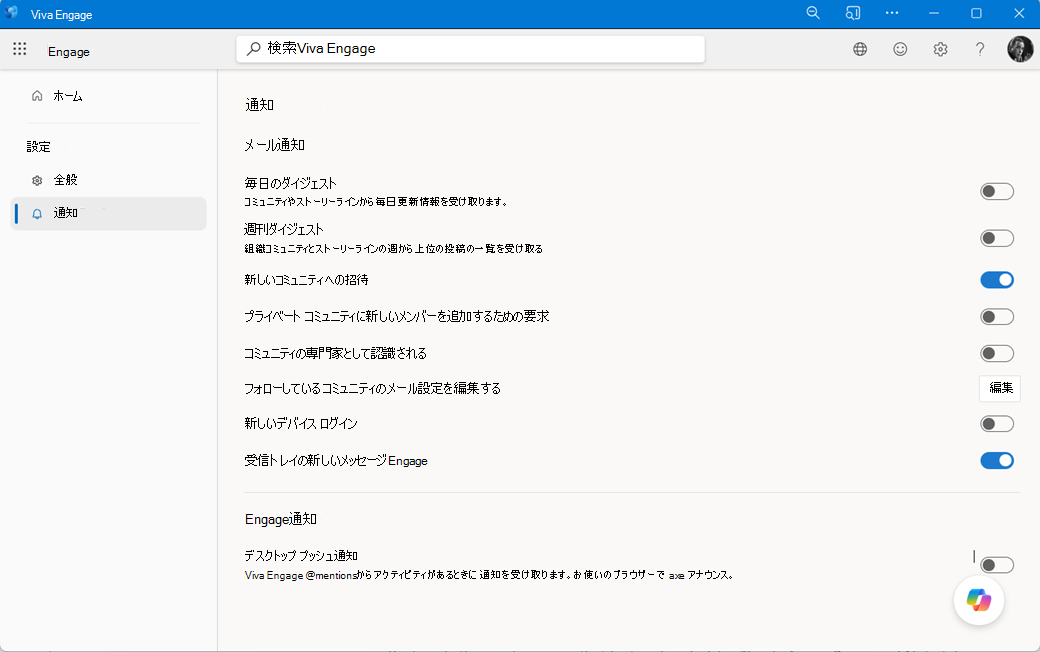Disable the 新しいコミュニティへの招待 toggle
This screenshot has height=652, width=1040.
[997, 280]
